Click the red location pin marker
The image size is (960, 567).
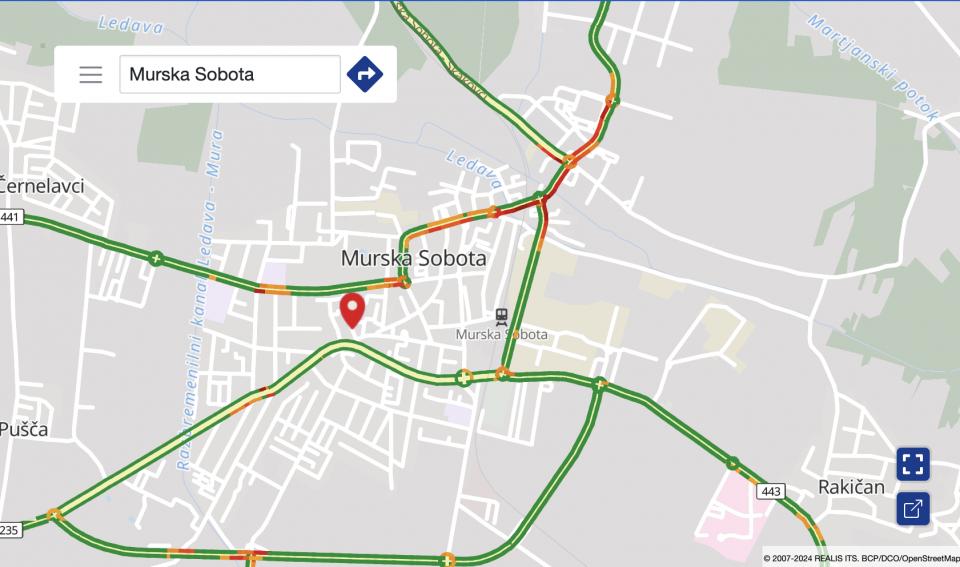click(352, 310)
